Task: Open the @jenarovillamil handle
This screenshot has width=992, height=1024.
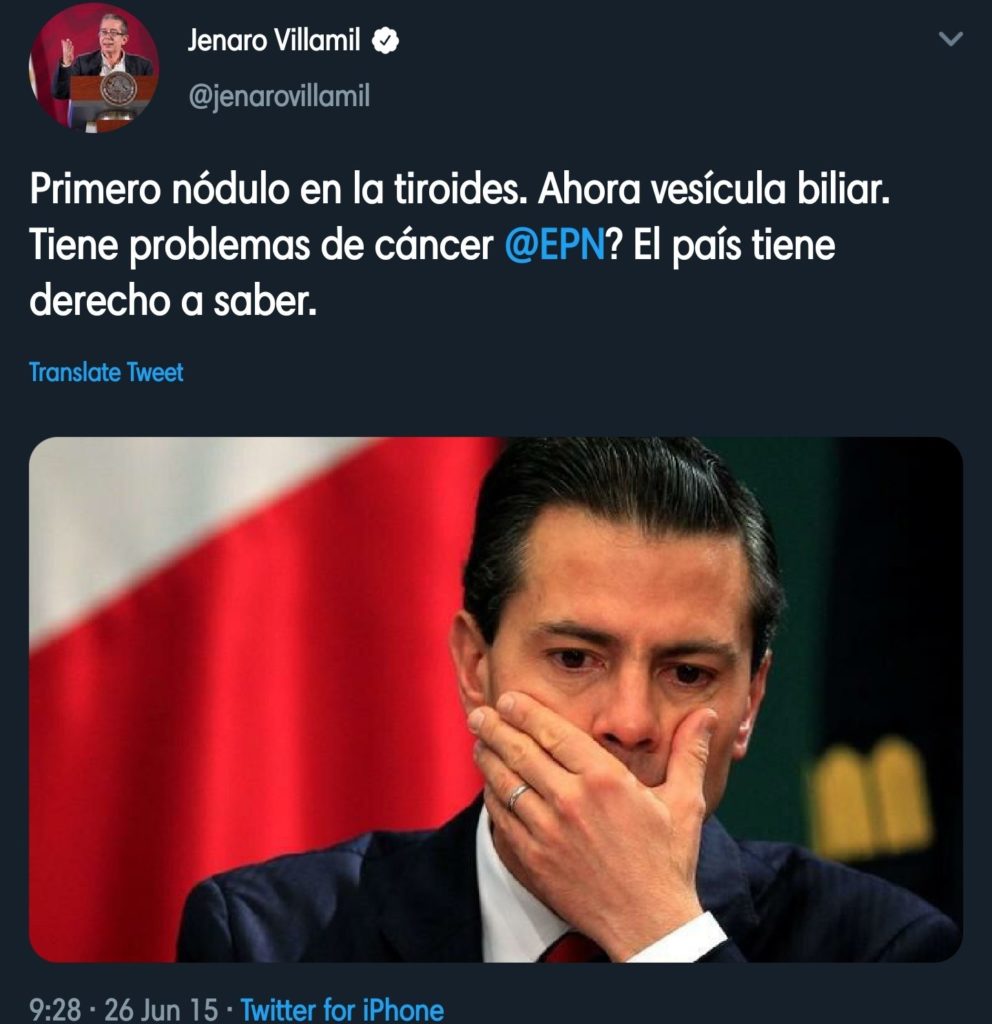Action: point(279,96)
